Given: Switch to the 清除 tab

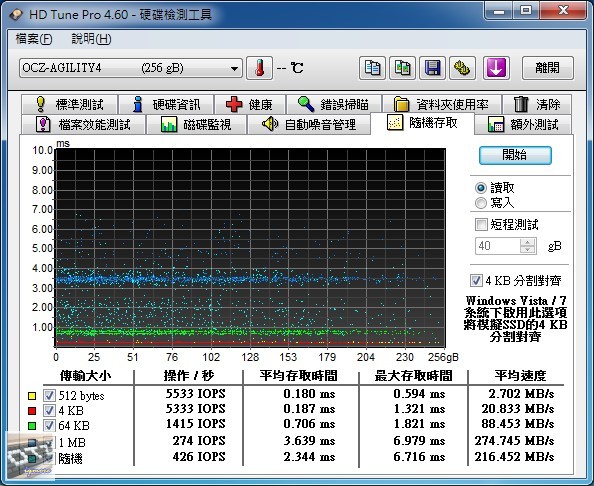Looking at the screenshot, I should tap(537, 104).
